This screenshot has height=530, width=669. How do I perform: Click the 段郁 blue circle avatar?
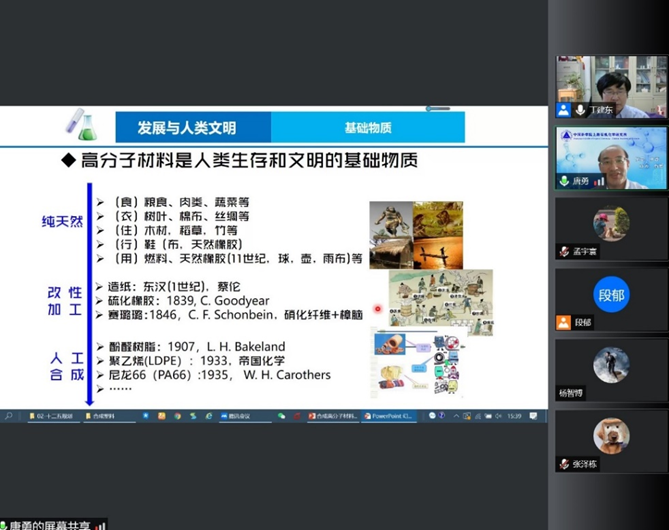coord(611,296)
